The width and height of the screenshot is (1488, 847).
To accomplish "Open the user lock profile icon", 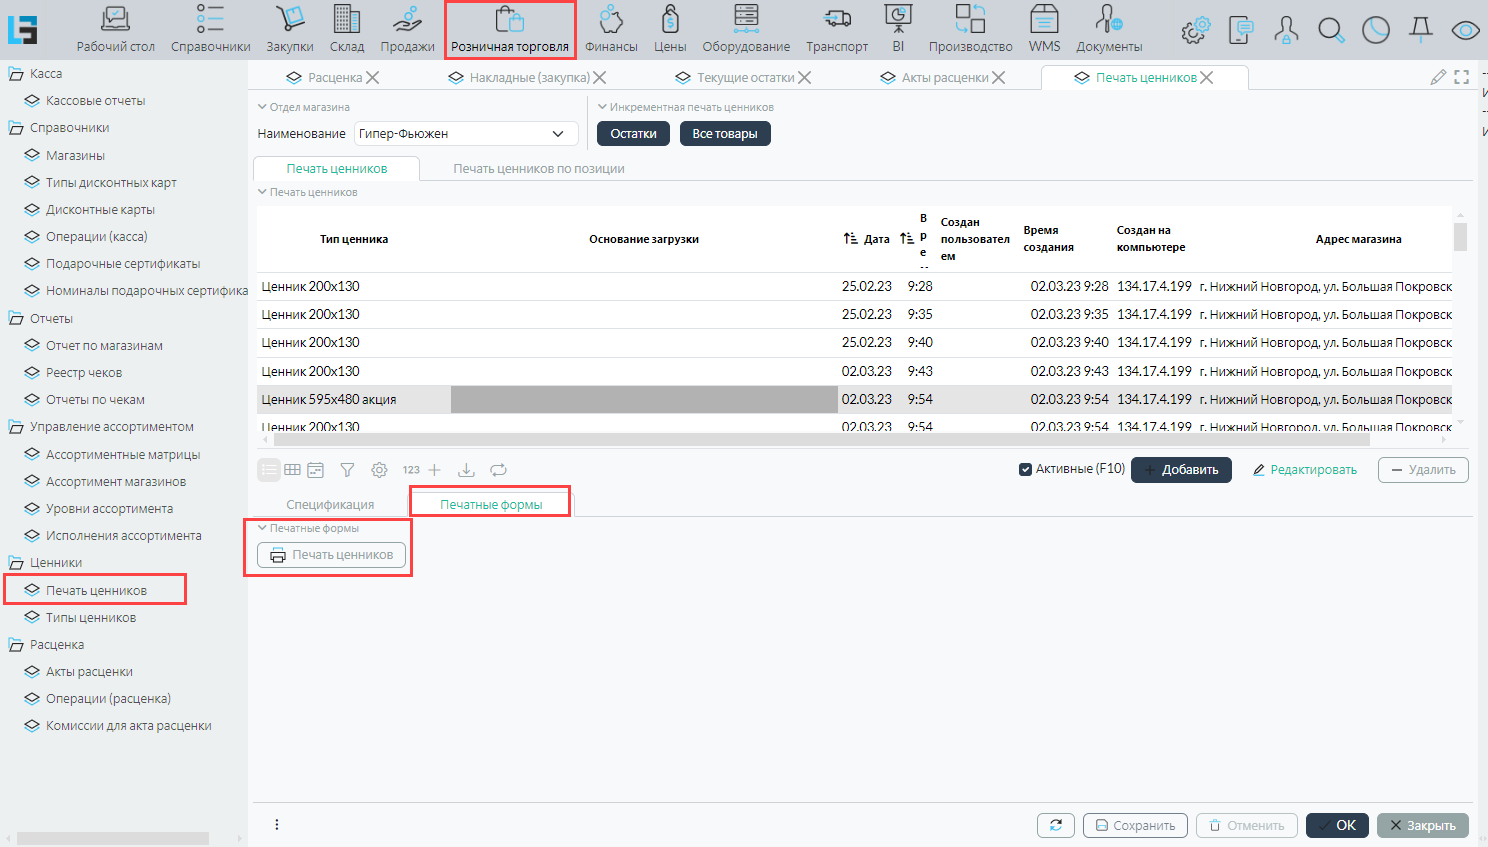I will [x=1286, y=31].
